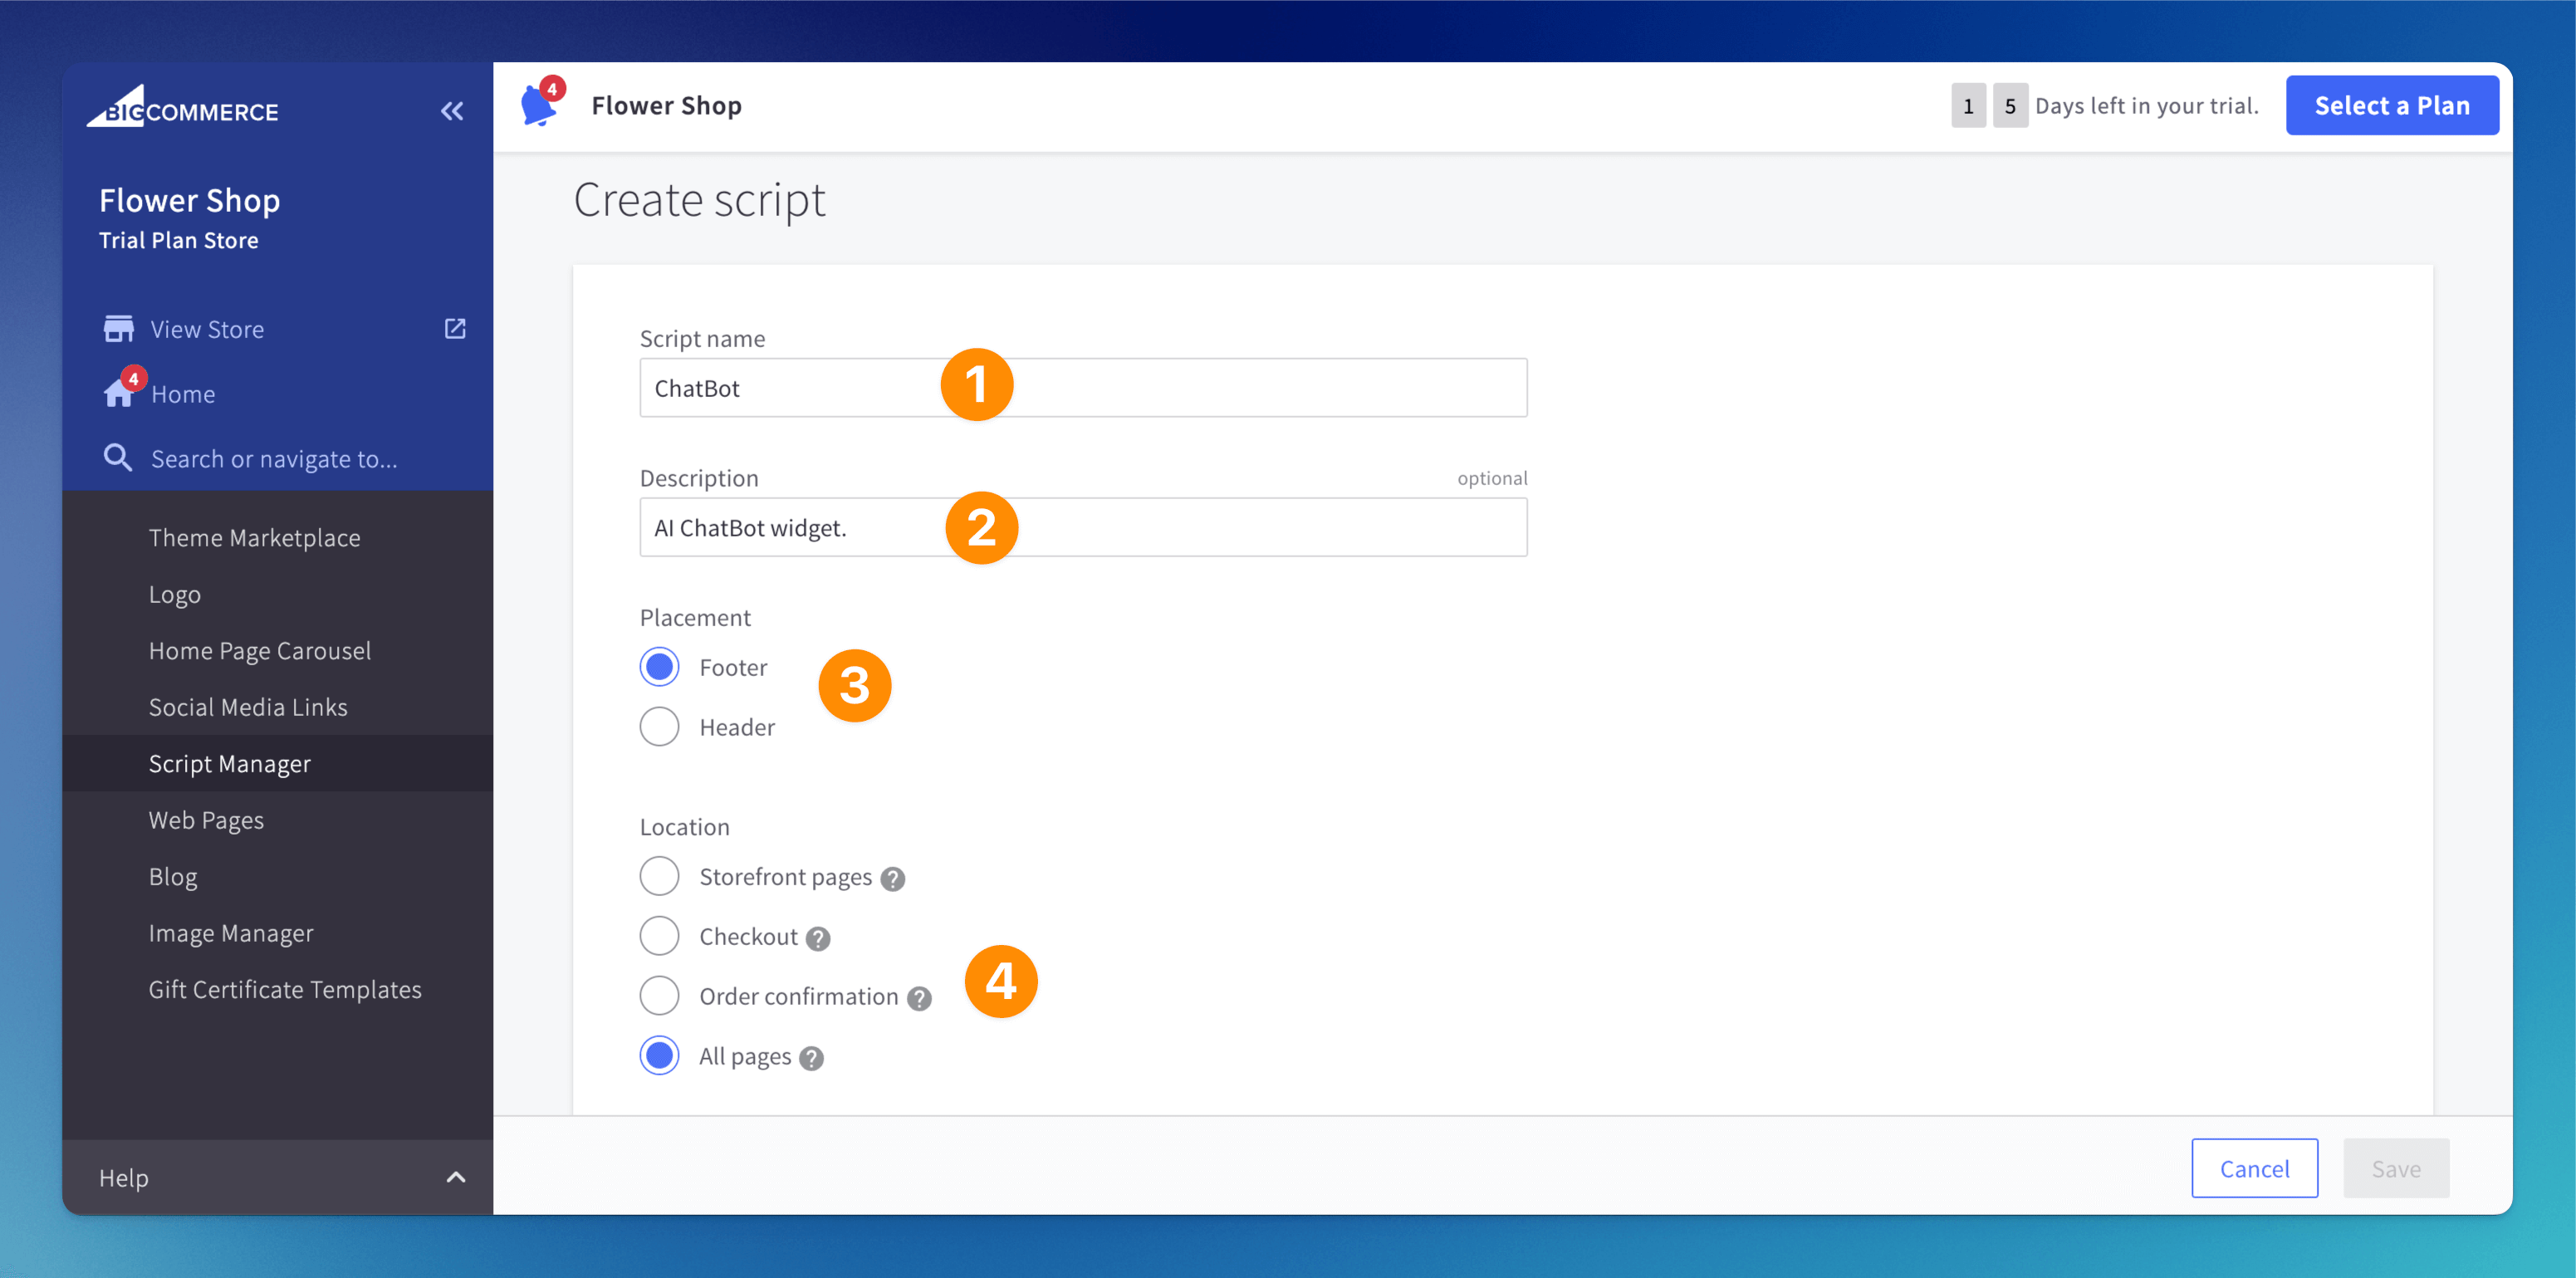2576x1278 pixels.
Task: Open store in new tab icon
Action: [x=455, y=329]
